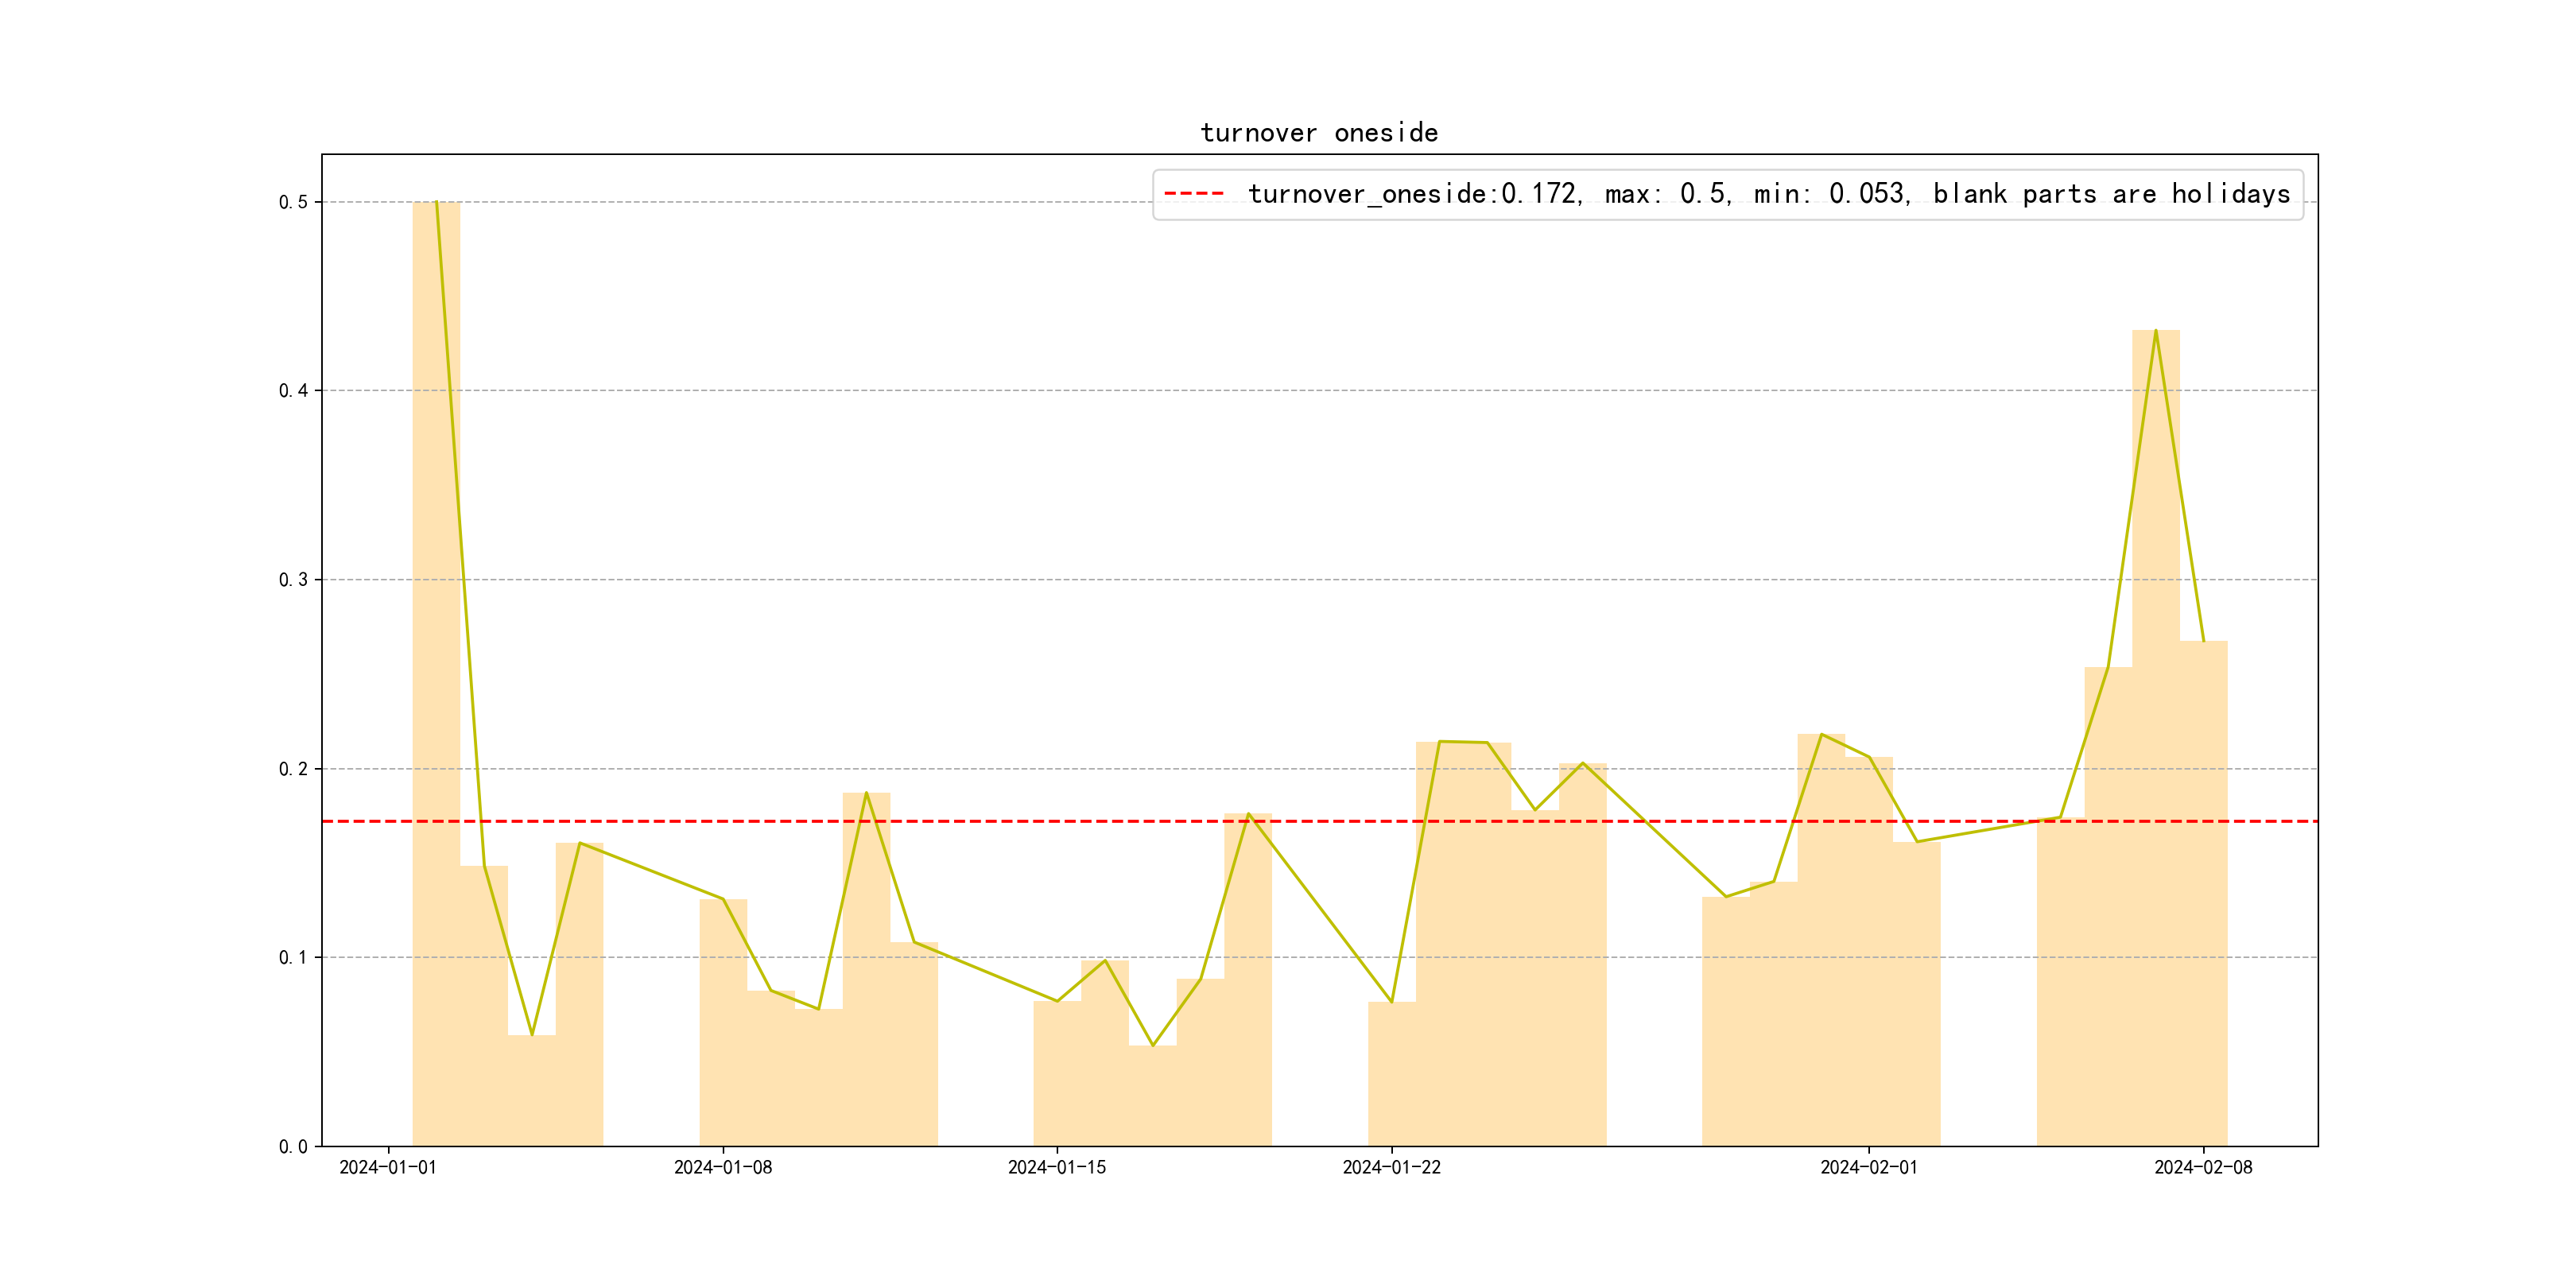Click the red dashed legend line sample
The image size is (2576, 1288).
pyautogui.click(x=1194, y=194)
